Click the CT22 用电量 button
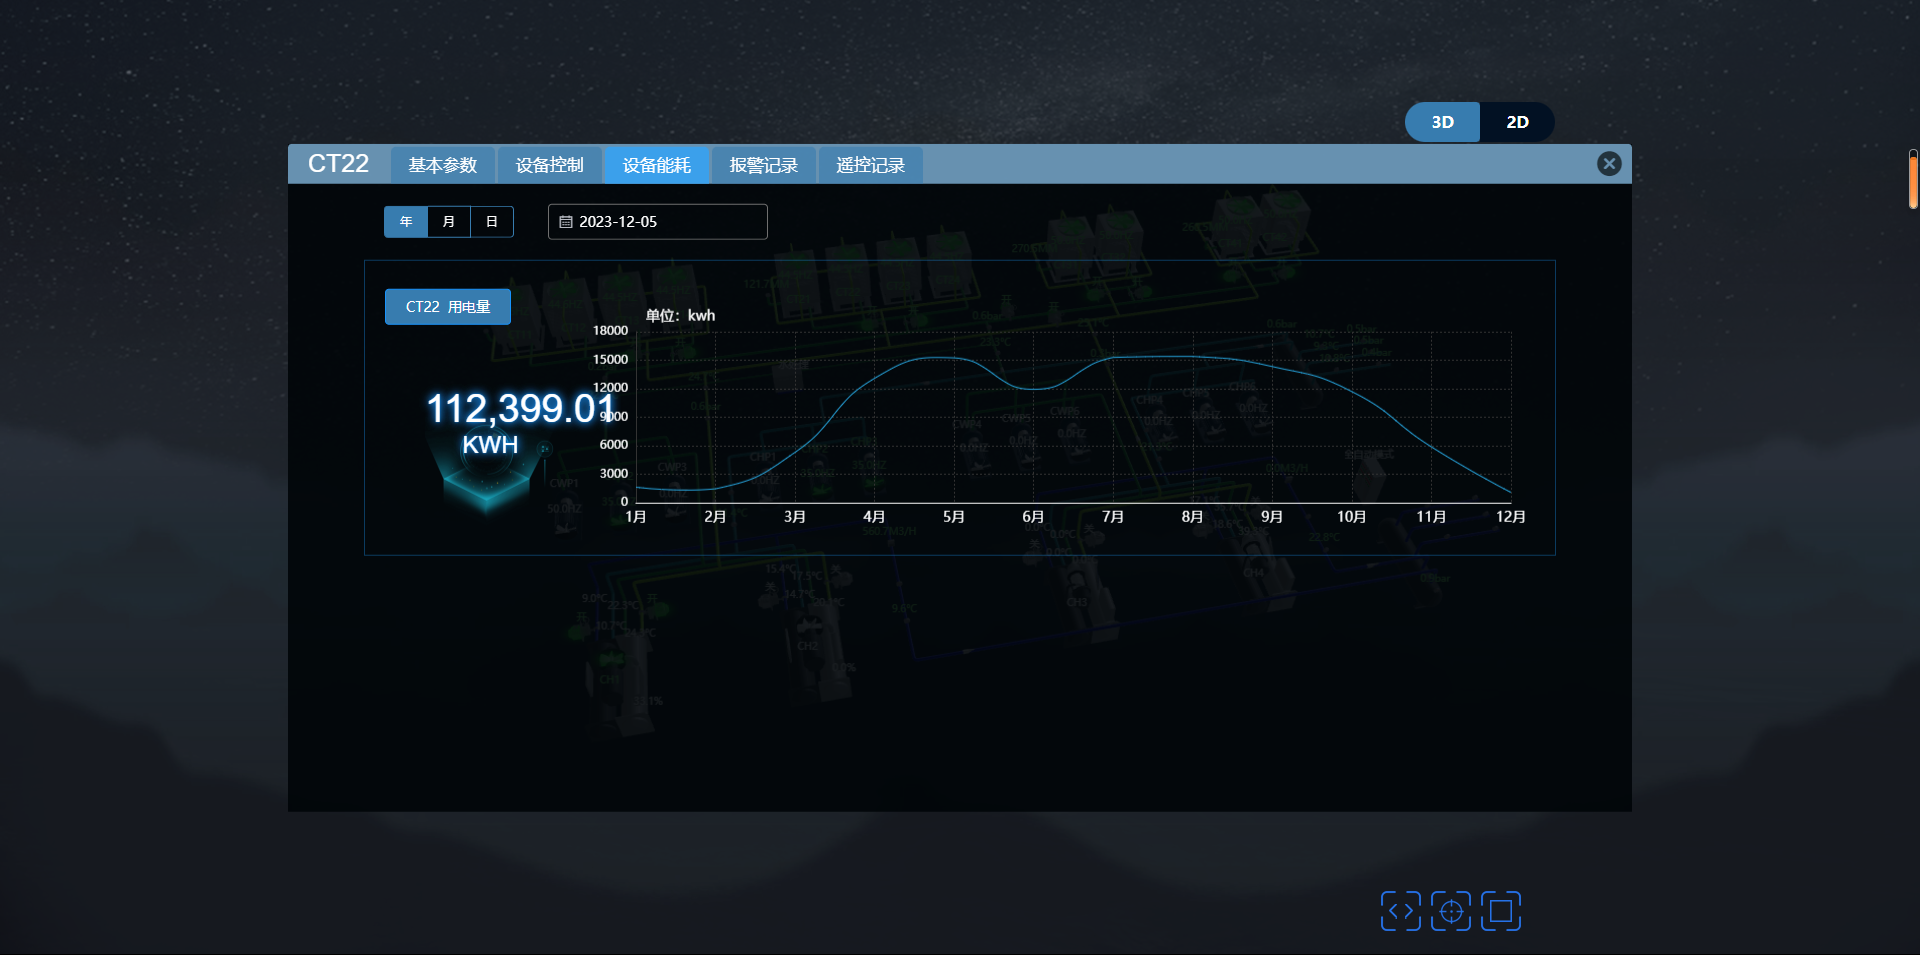This screenshot has width=1920, height=955. pos(448,307)
